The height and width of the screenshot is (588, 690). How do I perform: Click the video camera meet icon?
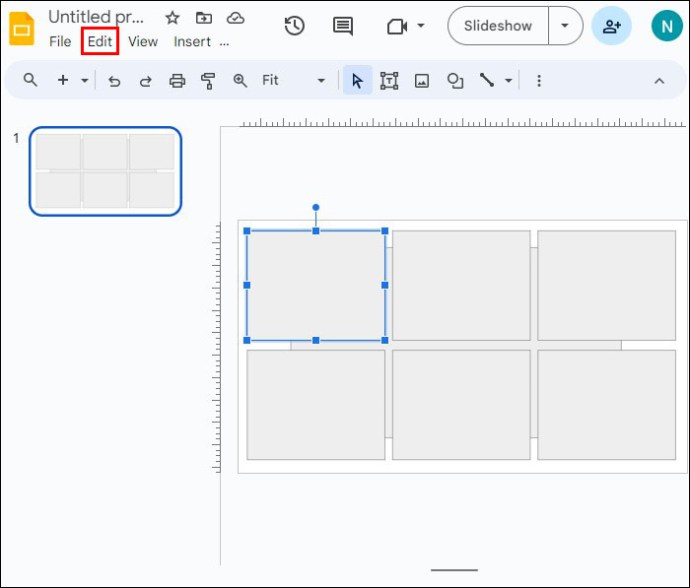[397, 26]
